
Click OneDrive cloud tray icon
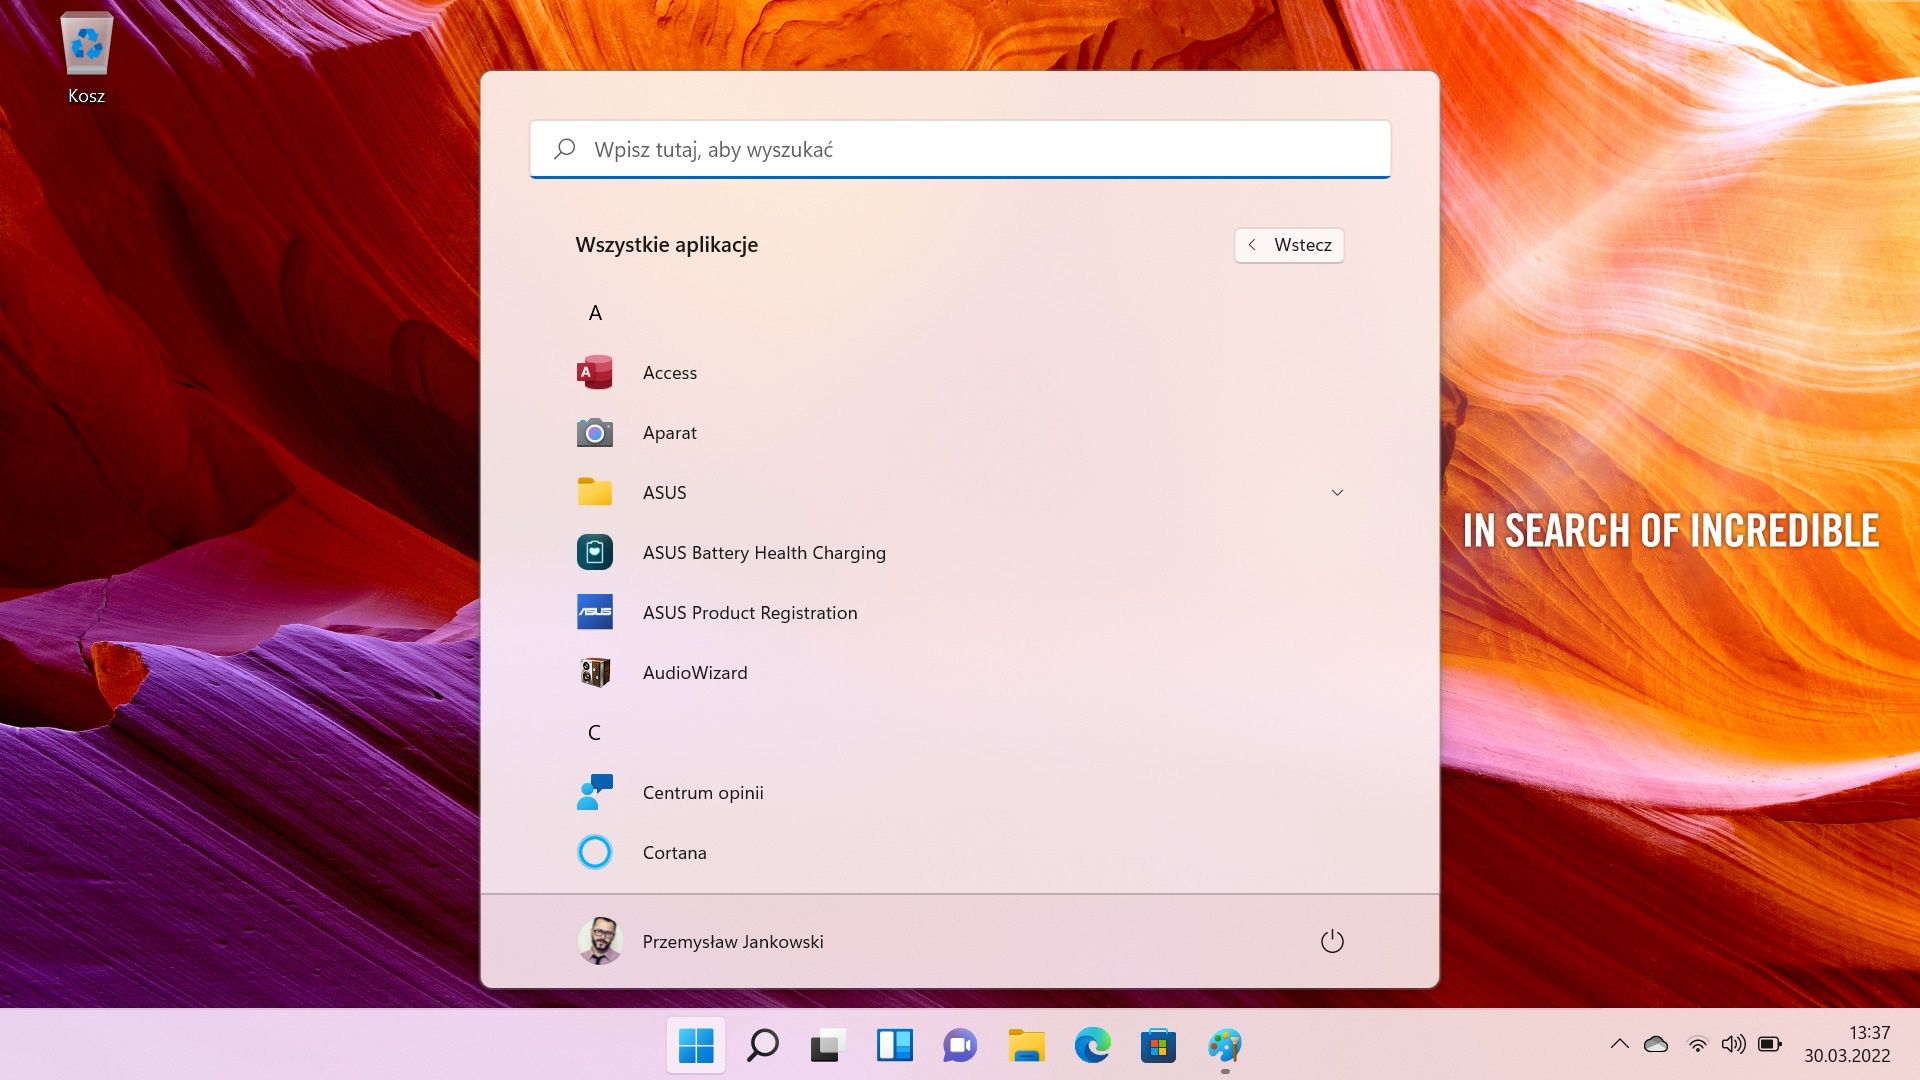(1656, 1044)
